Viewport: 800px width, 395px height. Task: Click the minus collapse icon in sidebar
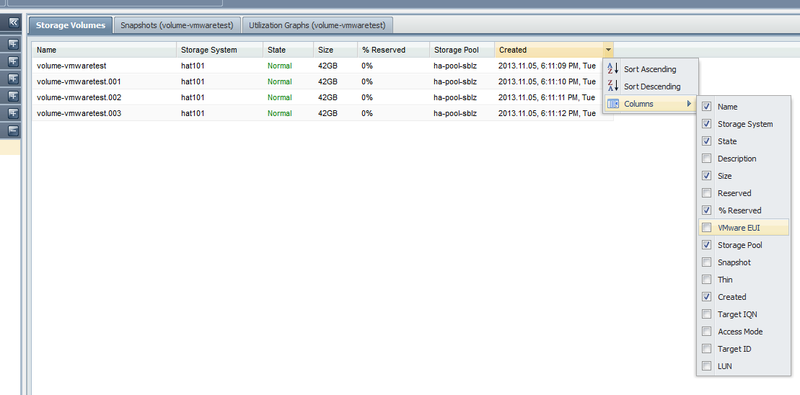[14, 130]
